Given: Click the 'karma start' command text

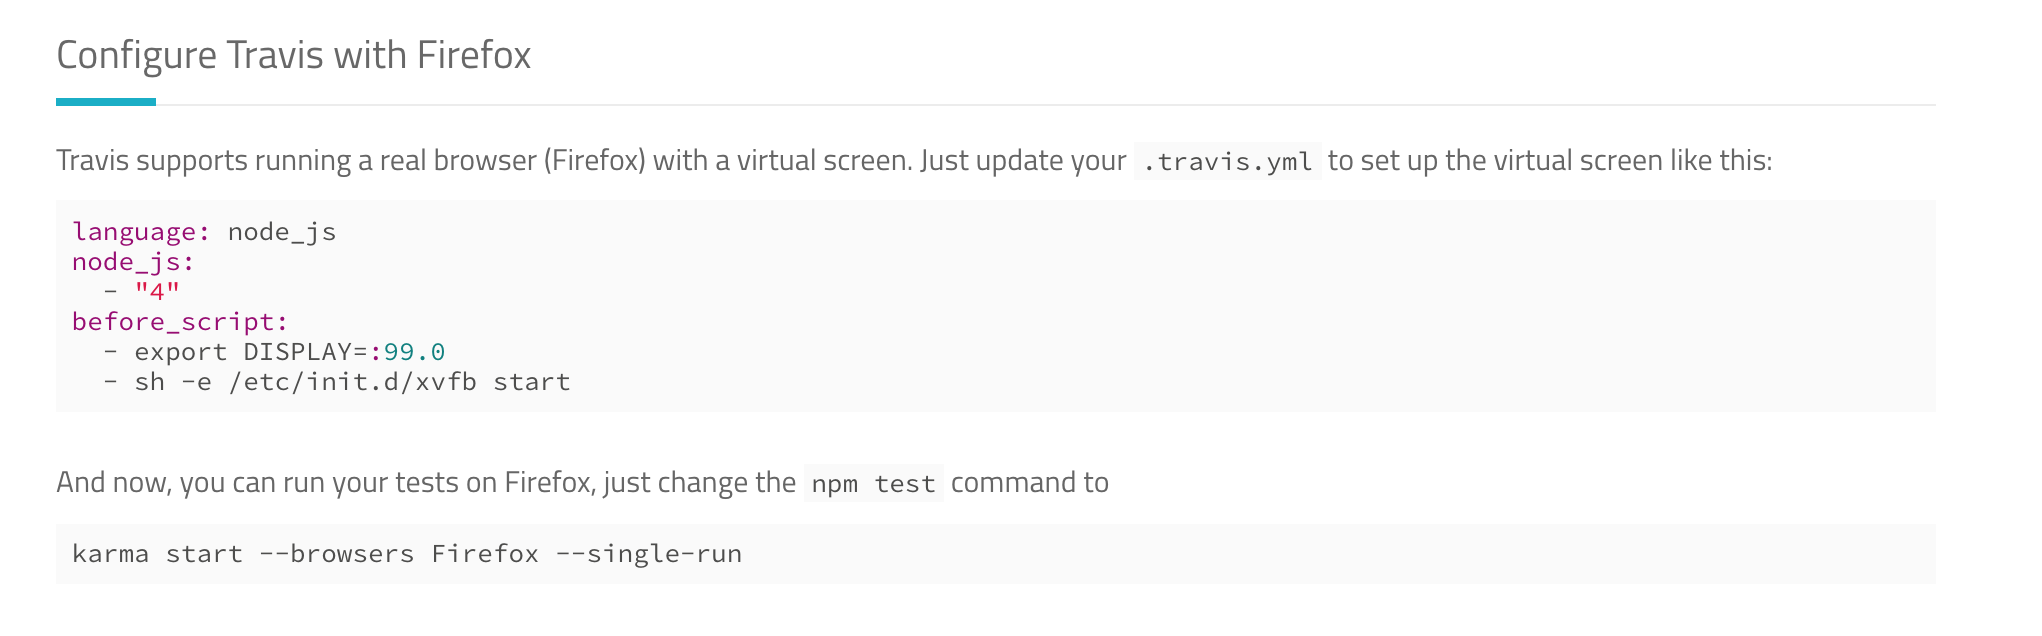Looking at the screenshot, I should pos(157,554).
